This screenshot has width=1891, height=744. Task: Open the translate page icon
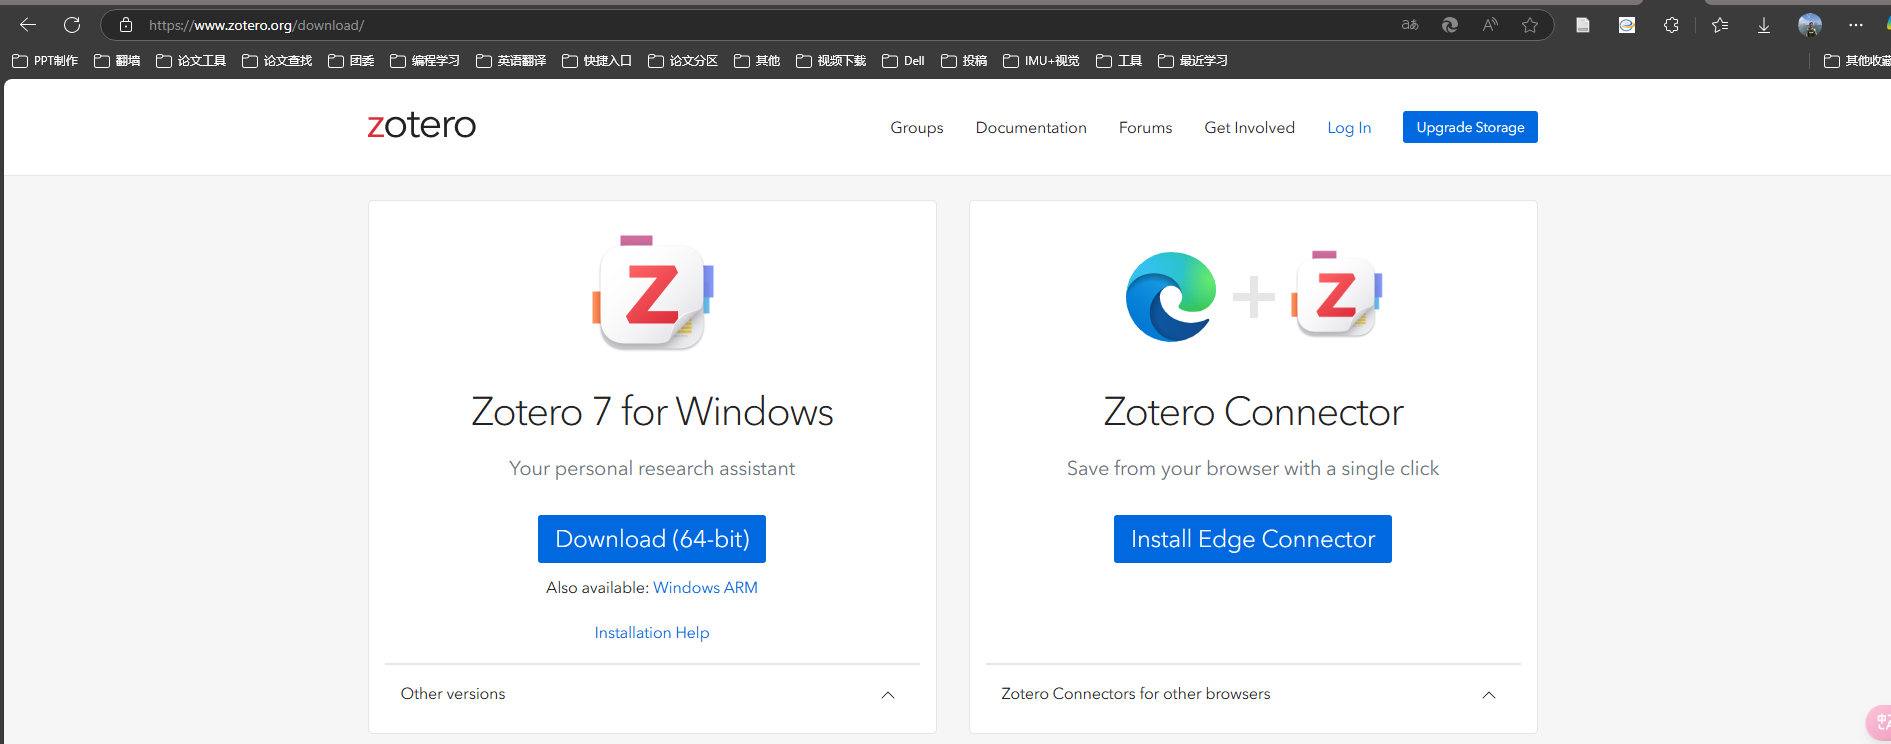click(x=1410, y=25)
